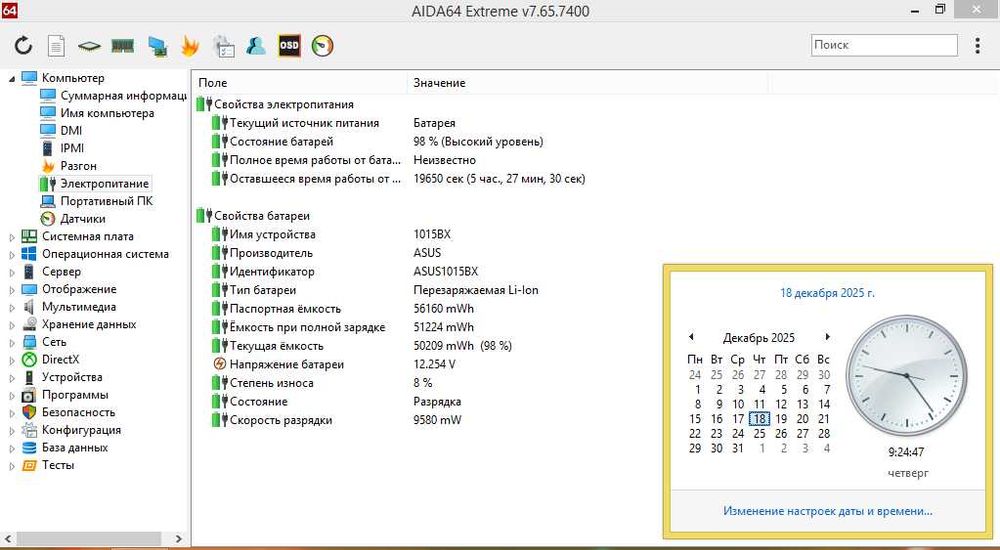Select the Скорость разрядки row
The width and height of the screenshot is (1000, 550).
pyautogui.click(x=281, y=420)
